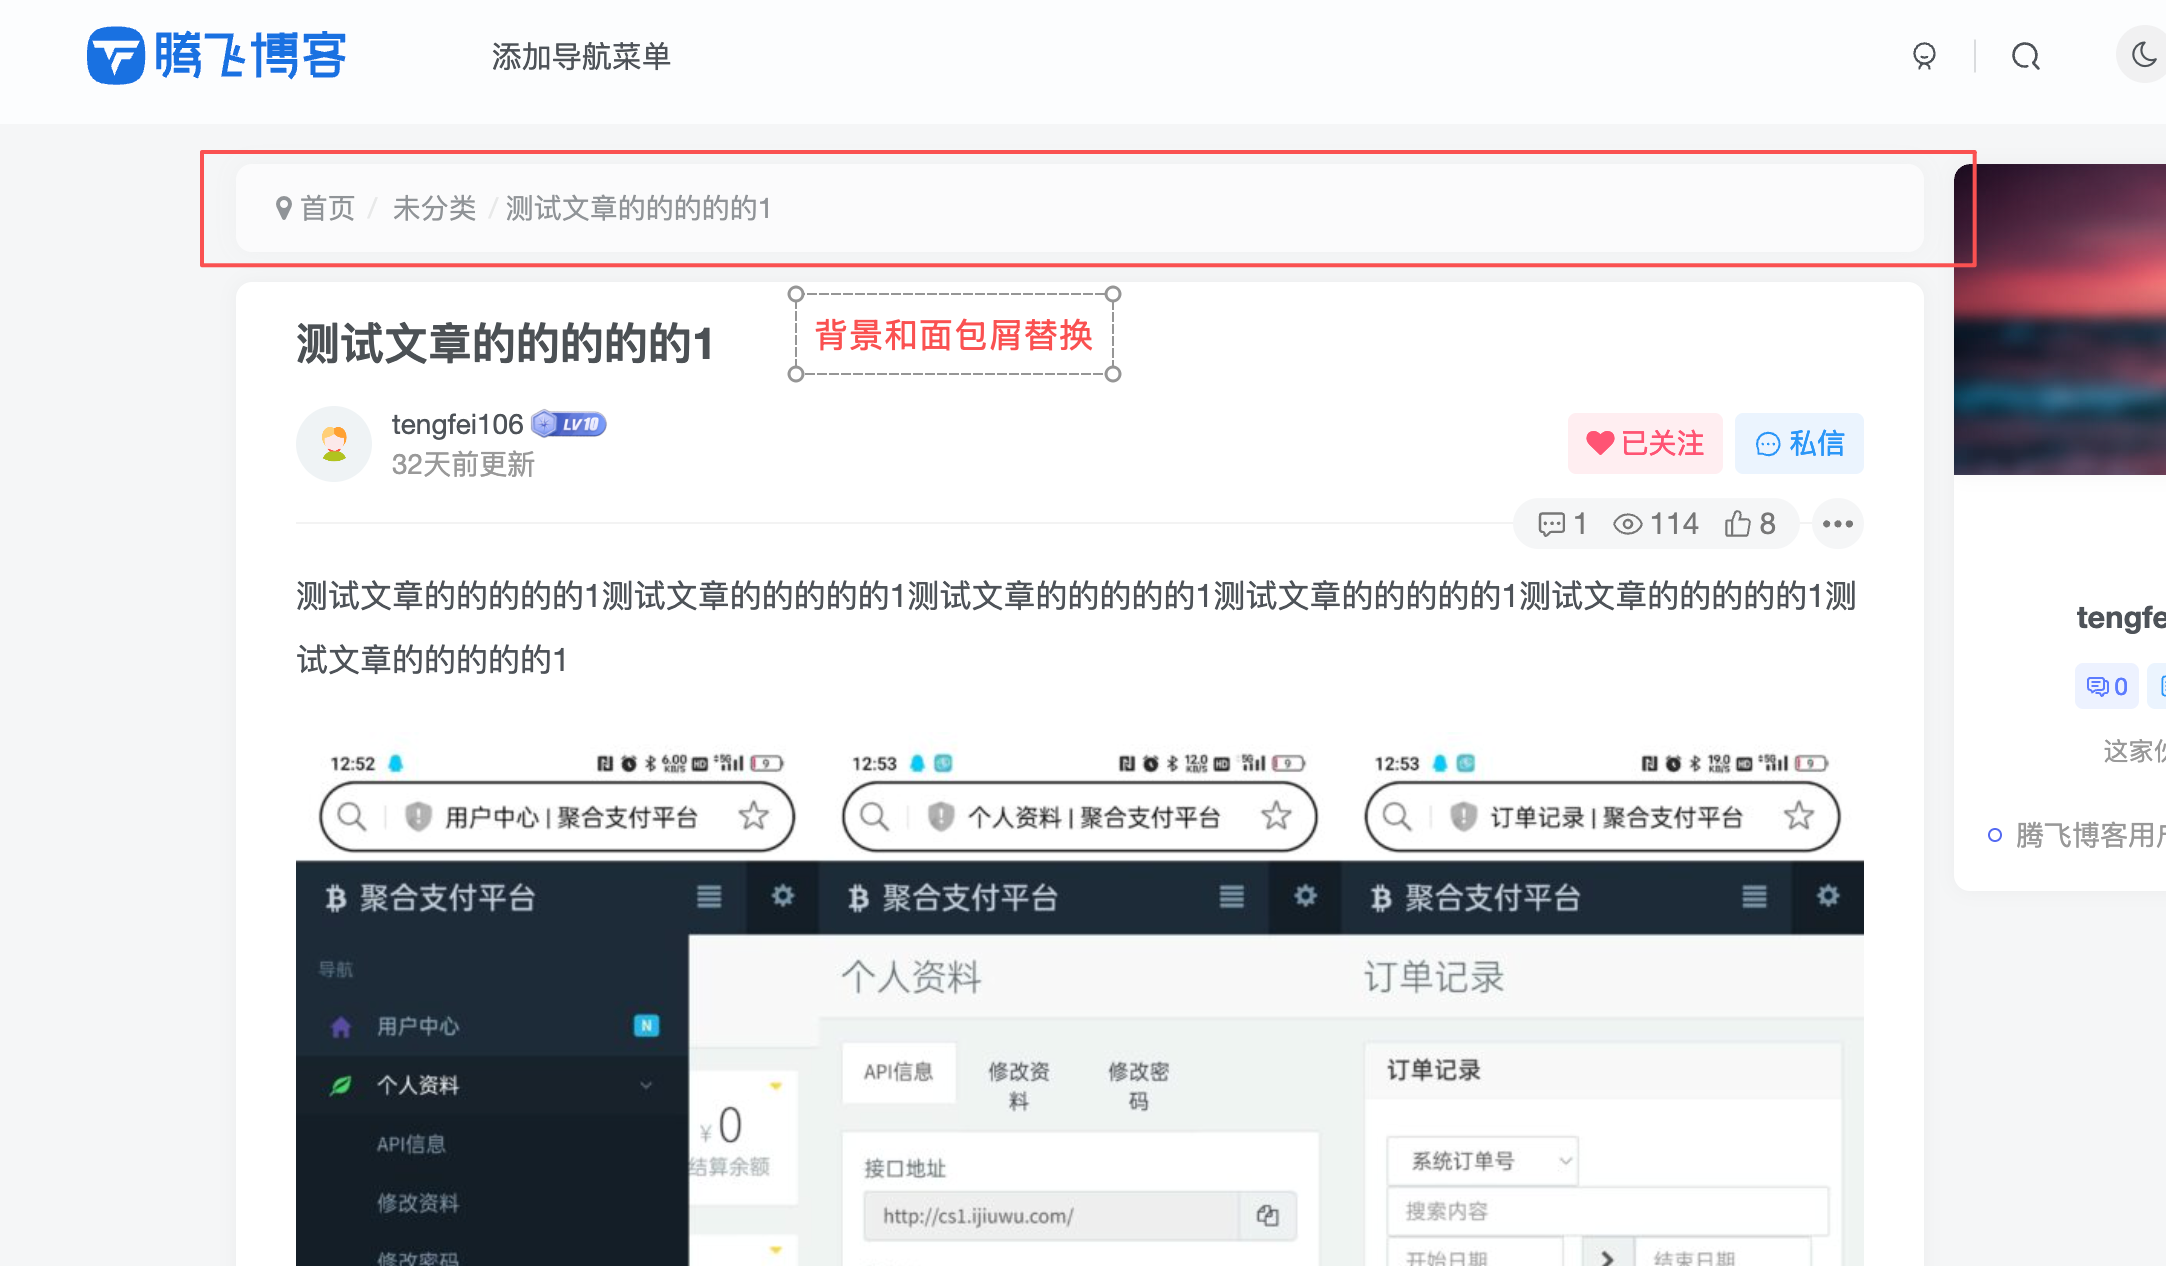
Task: Navigate to 首页 via the breadcrumb
Action: coord(328,209)
